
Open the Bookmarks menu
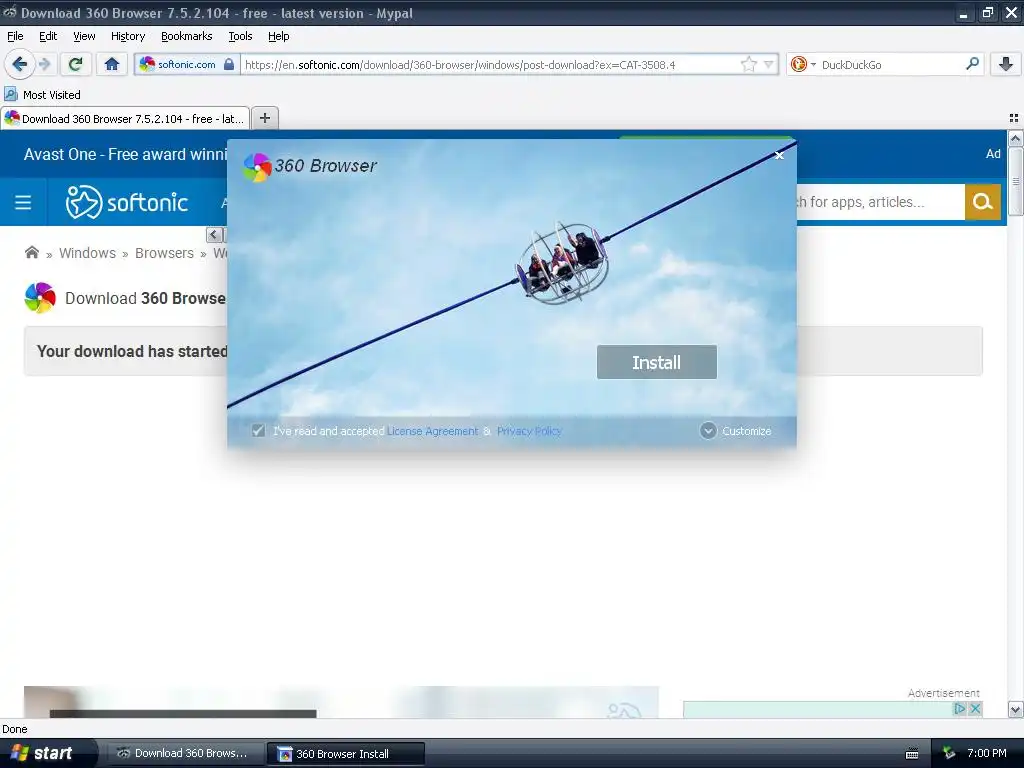(x=186, y=36)
